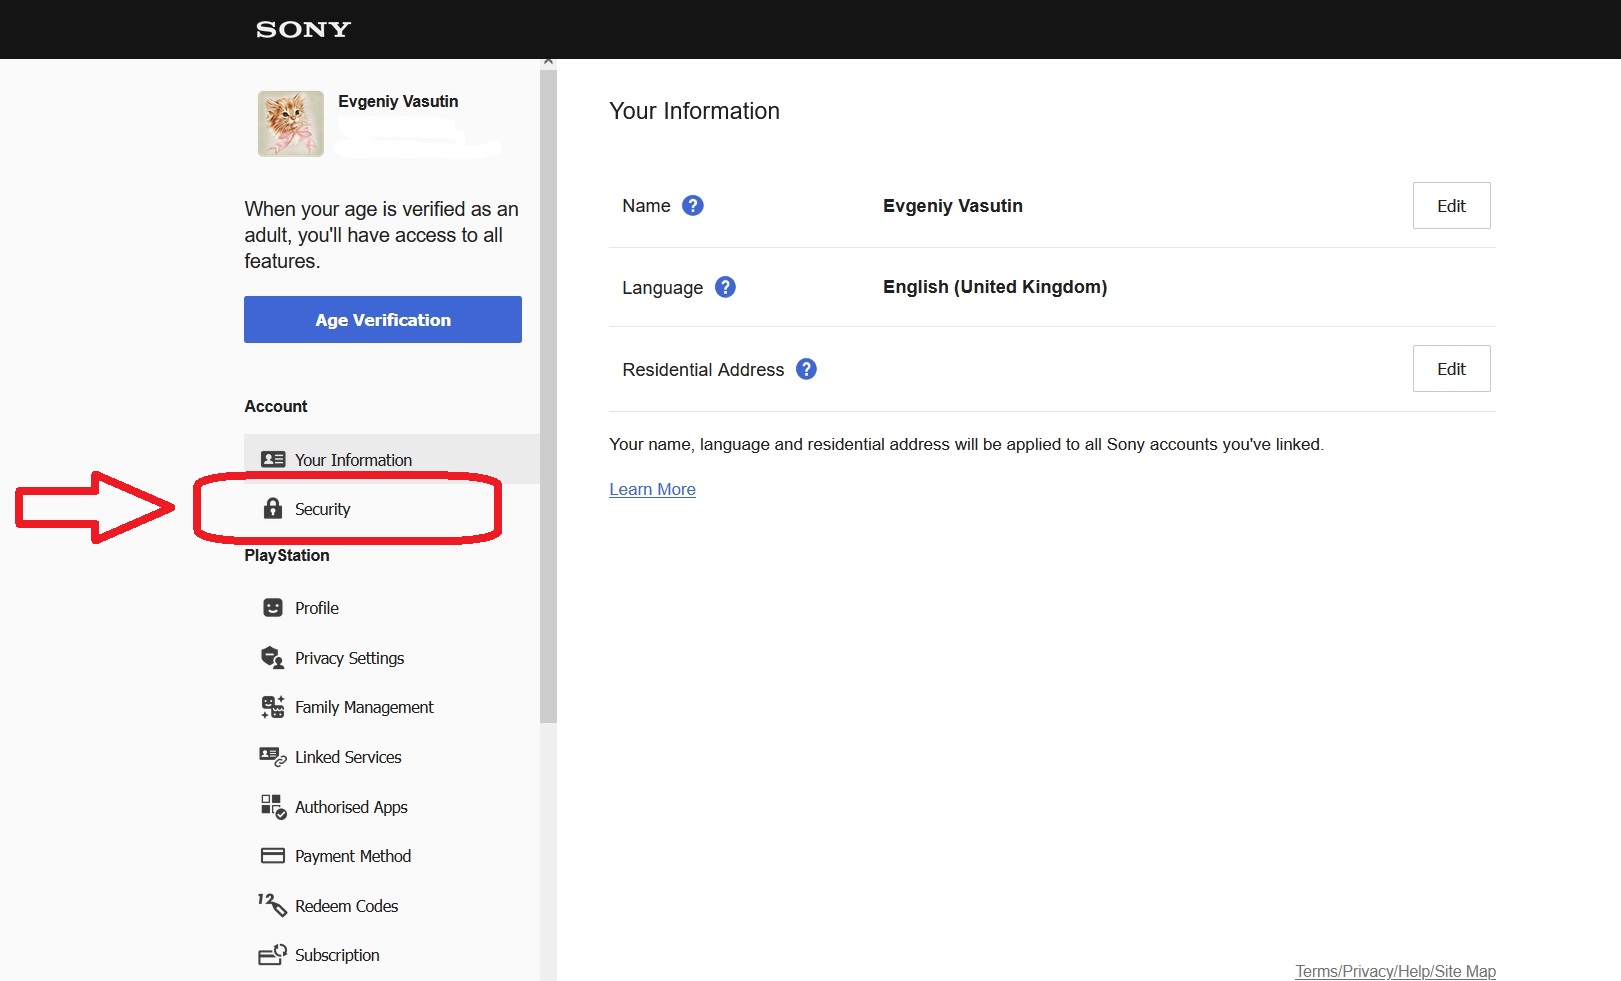Screen dimensions: 1621x981
Task: Start Age Verification
Action: tap(383, 319)
